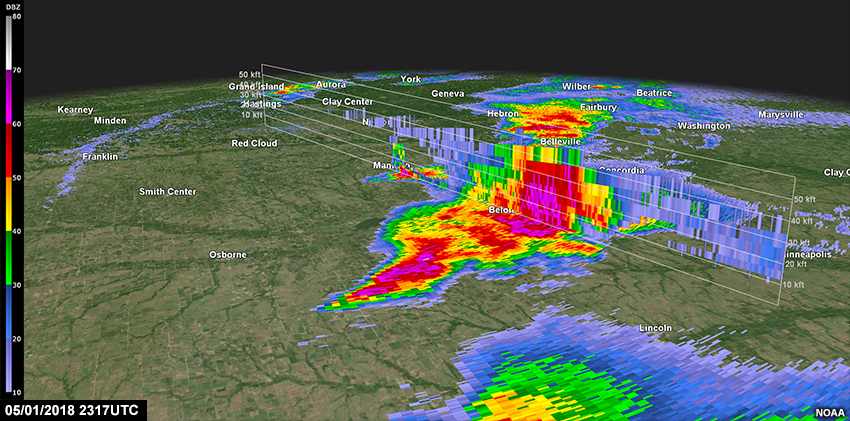Viewport: 850px width, 421px height.
Task: Click the NOAA credit label
Action: click(829, 412)
